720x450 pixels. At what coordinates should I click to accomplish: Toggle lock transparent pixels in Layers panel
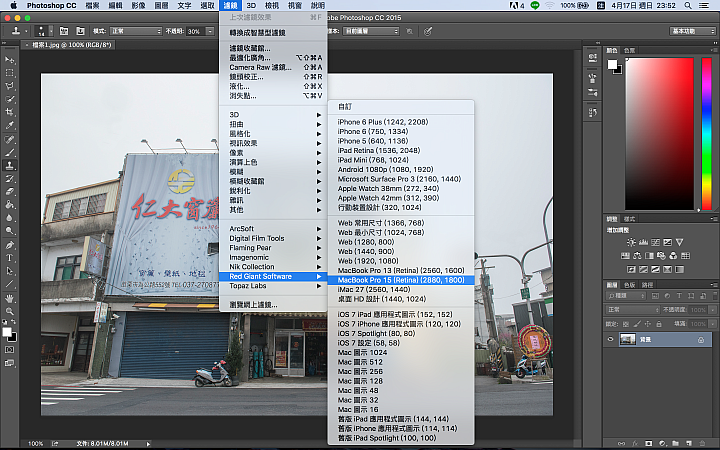pos(625,324)
